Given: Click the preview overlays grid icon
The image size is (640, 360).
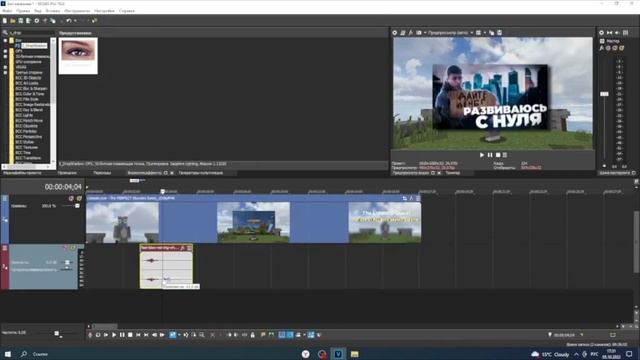Looking at the screenshot, I should click(x=478, y=33).
